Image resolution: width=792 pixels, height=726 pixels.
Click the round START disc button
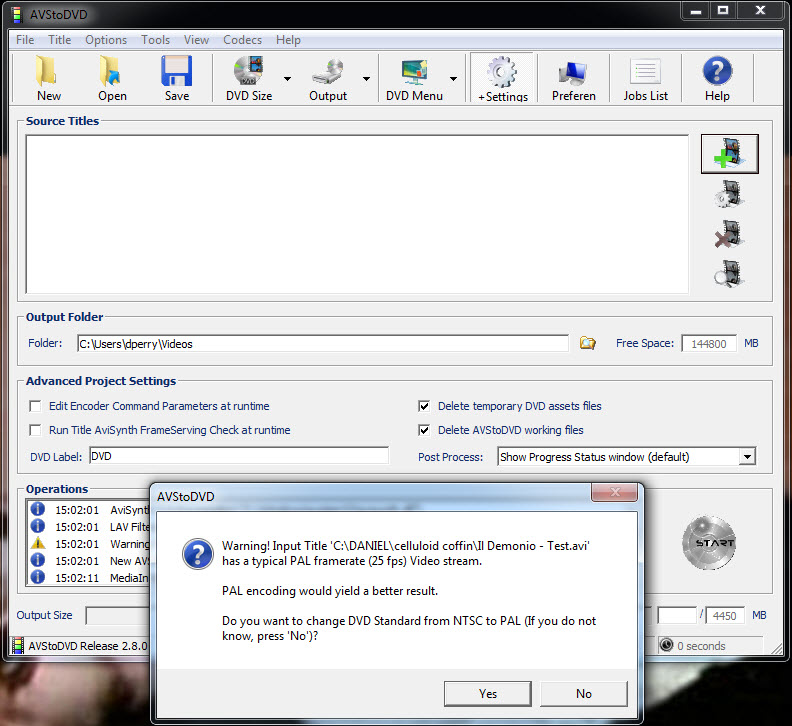(x=709, y=543)
